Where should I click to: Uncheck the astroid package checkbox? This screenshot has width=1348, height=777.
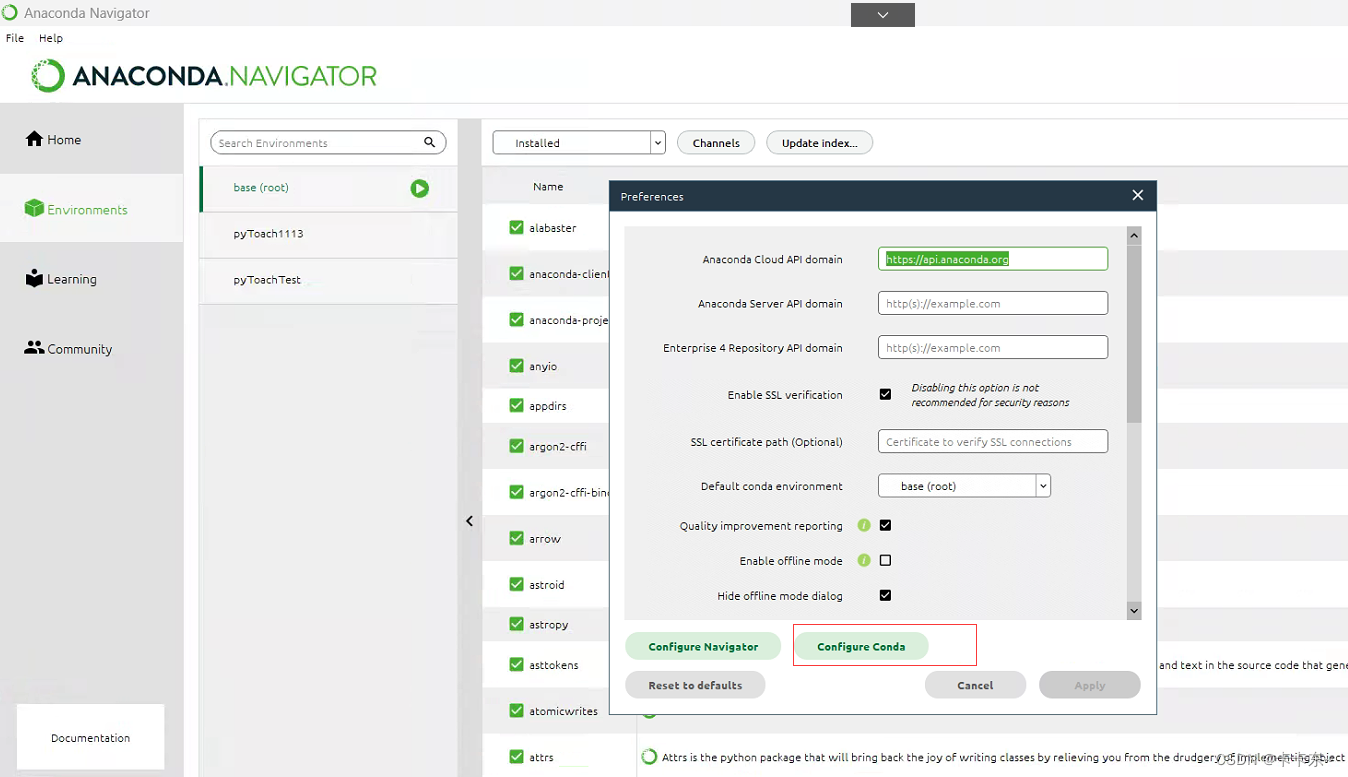[x=516, y=583]
